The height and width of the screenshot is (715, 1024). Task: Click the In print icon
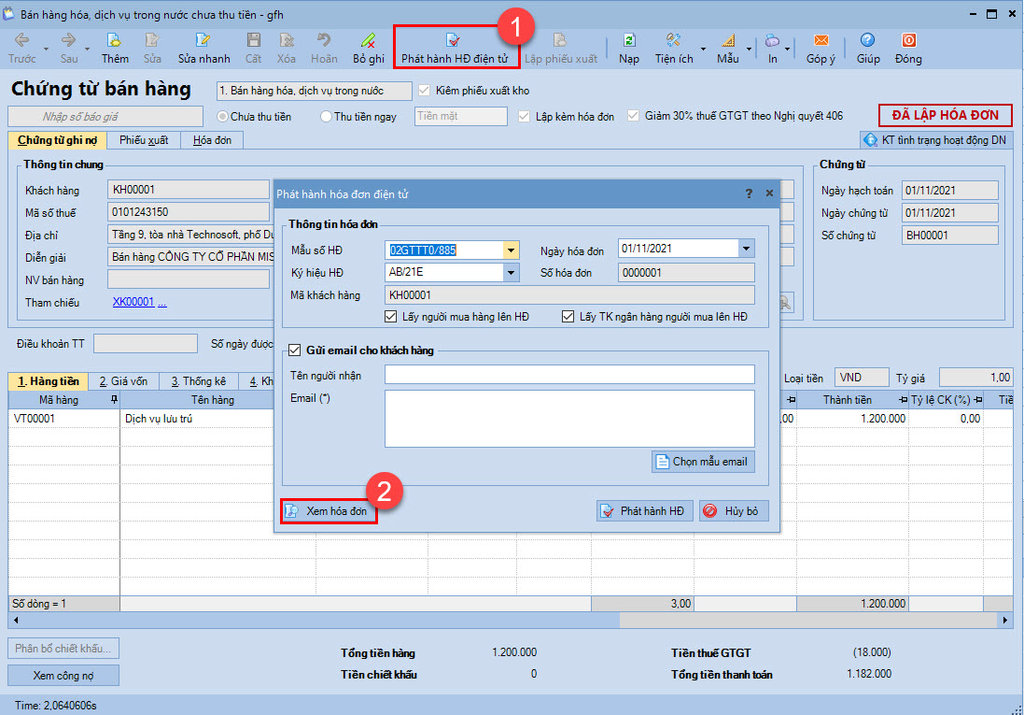coord(773,48)
